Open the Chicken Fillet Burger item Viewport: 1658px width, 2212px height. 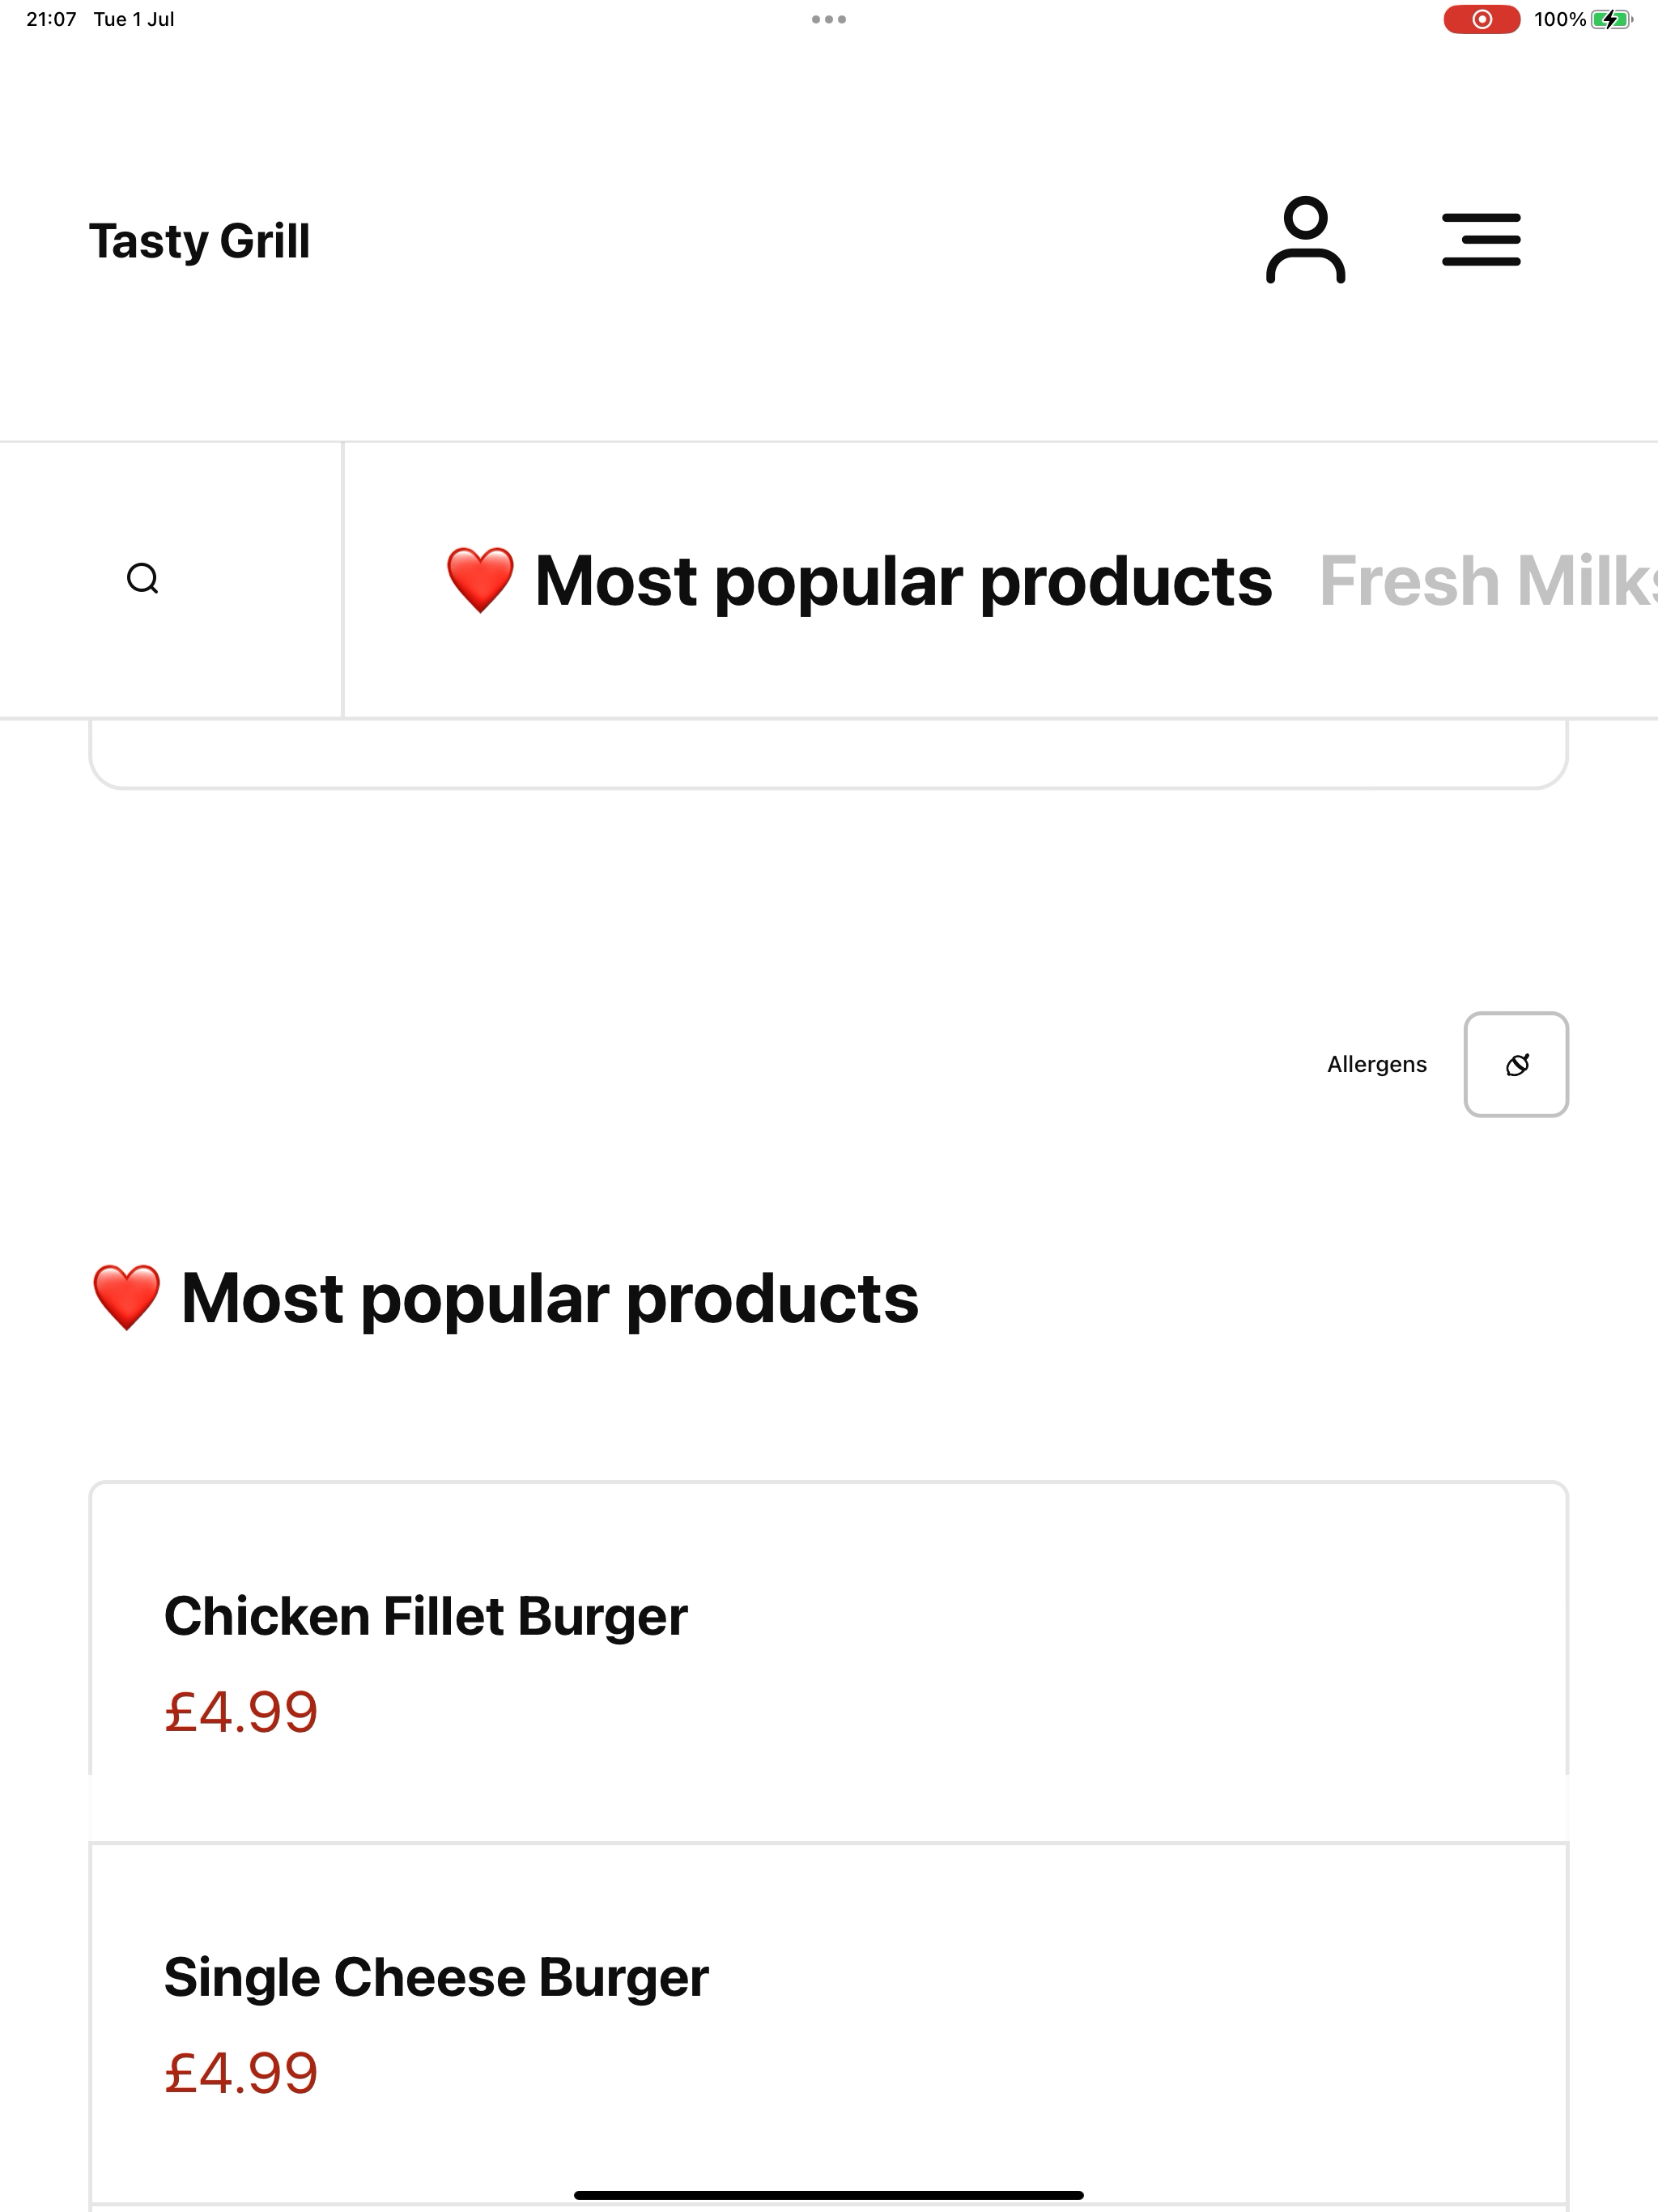pyautogui.click(x=829, y=1661)
